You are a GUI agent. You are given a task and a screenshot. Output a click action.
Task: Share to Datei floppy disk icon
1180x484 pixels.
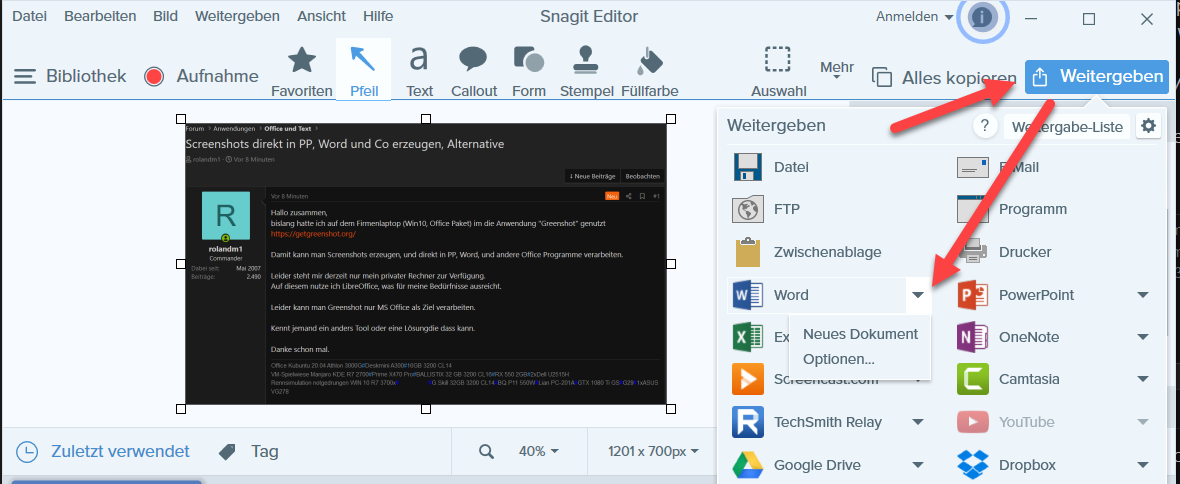tap(748, 167)
